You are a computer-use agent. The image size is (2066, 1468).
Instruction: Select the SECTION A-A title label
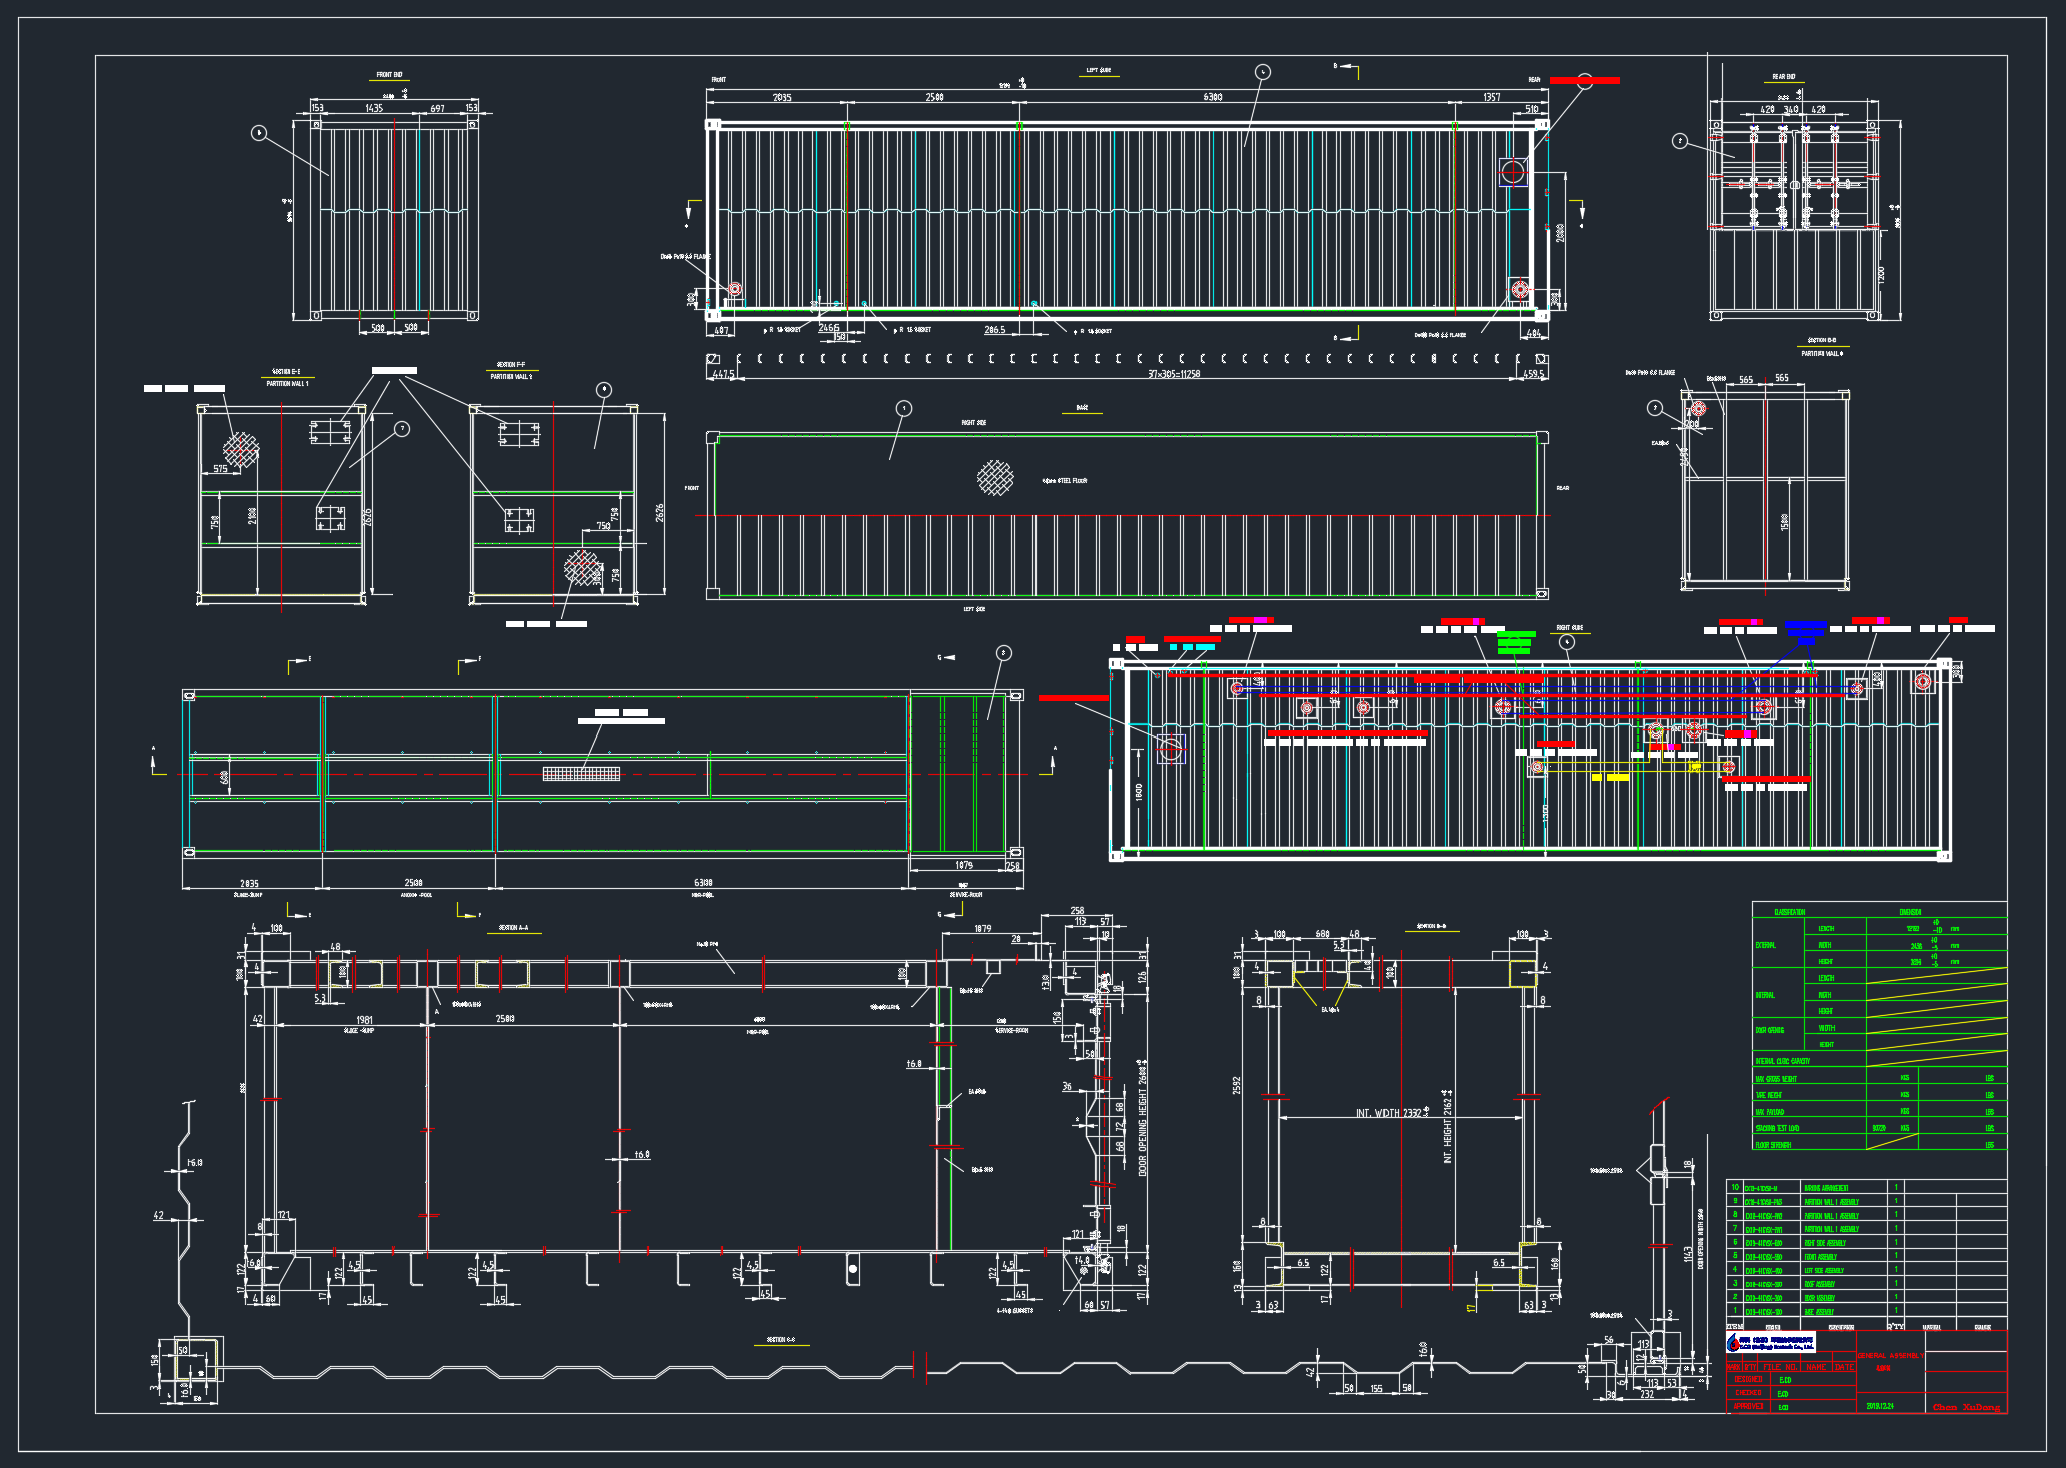(513, 928)
